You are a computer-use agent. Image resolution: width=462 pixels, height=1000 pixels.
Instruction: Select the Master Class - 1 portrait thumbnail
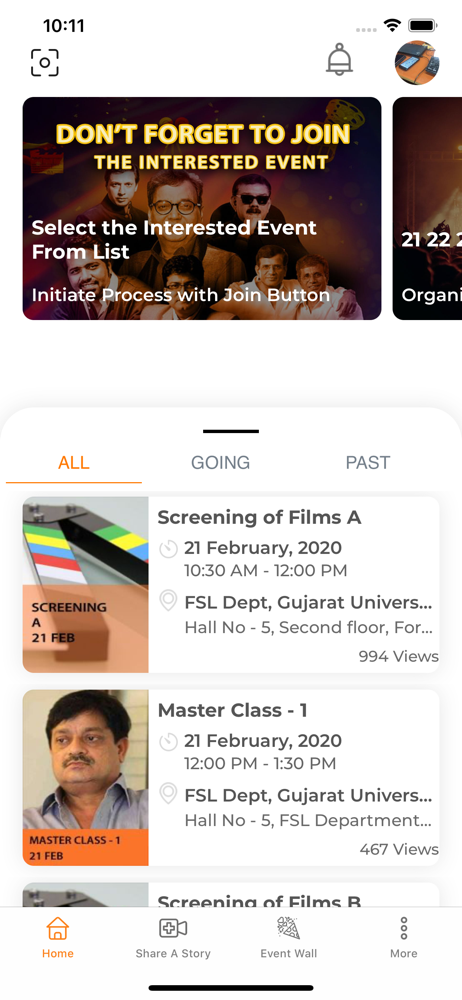(86, 778)
